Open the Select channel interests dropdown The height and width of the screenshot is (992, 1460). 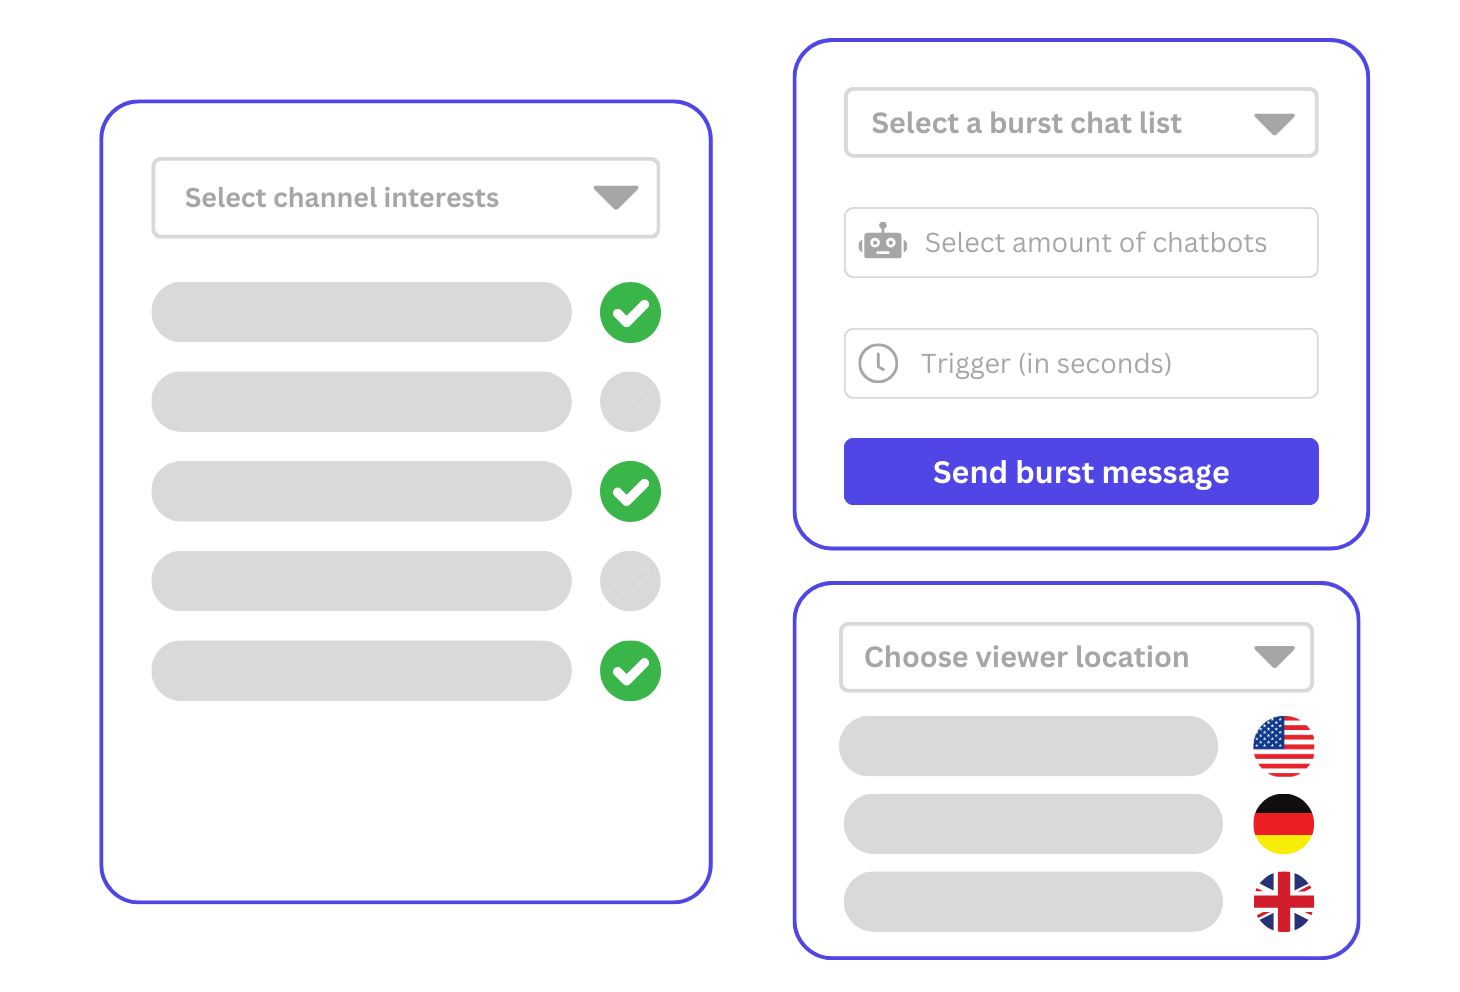click(405, 198)
